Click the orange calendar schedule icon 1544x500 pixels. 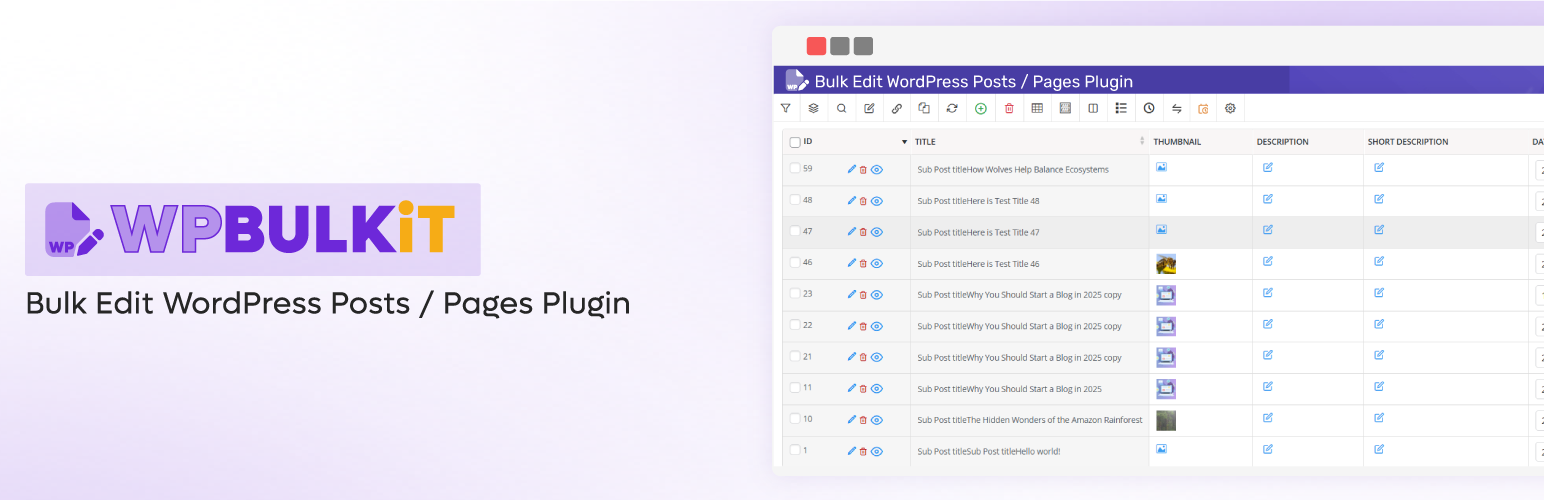click(x=1203, y=108)
